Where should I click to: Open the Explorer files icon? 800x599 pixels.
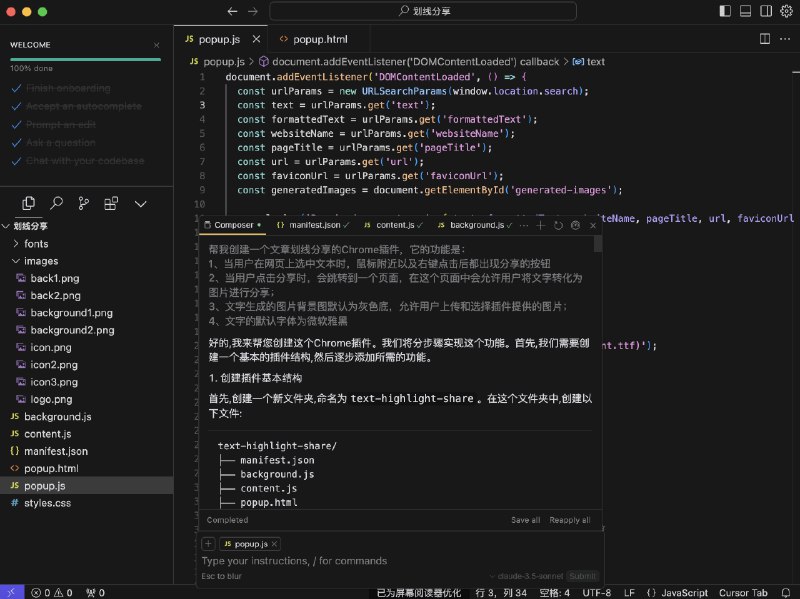point(29,204)
